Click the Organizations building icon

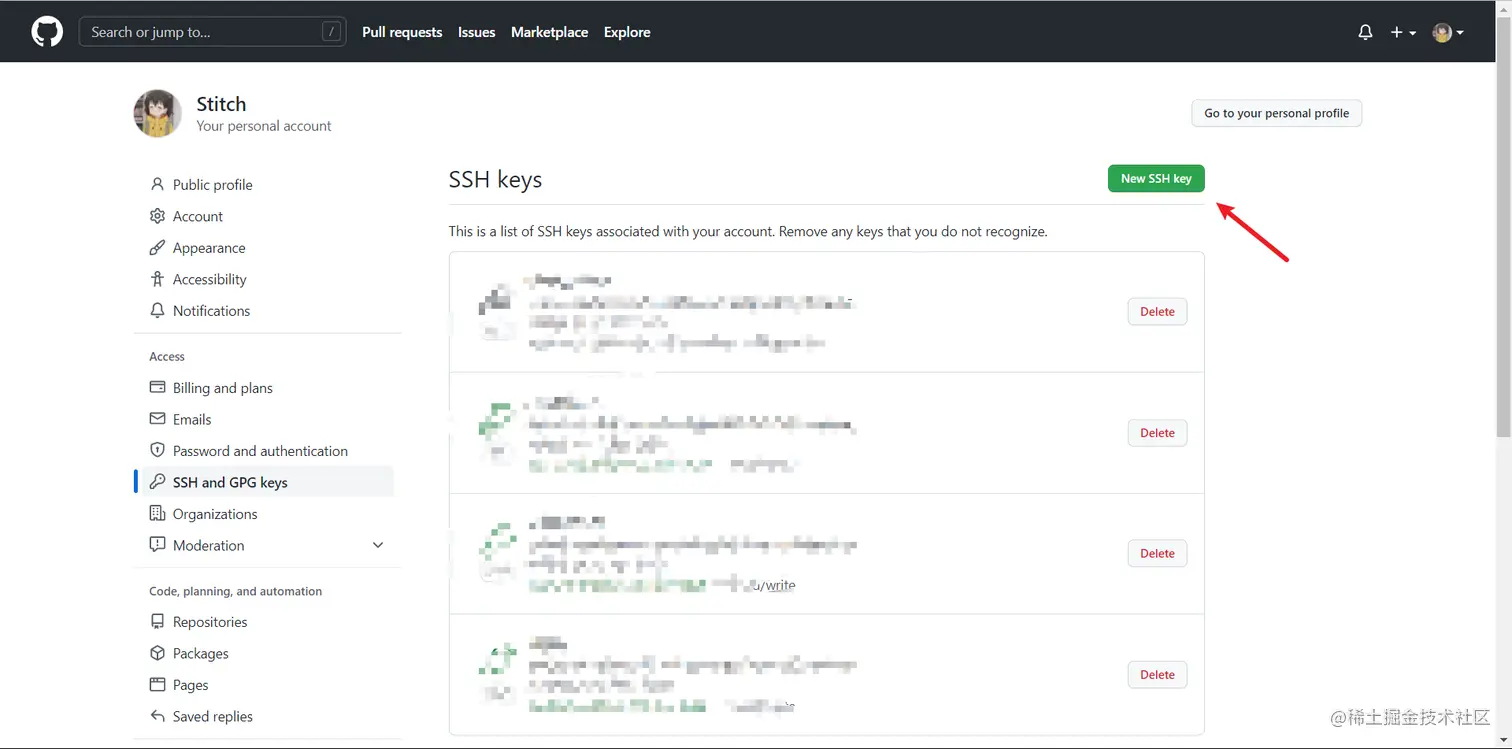(157, 513)
